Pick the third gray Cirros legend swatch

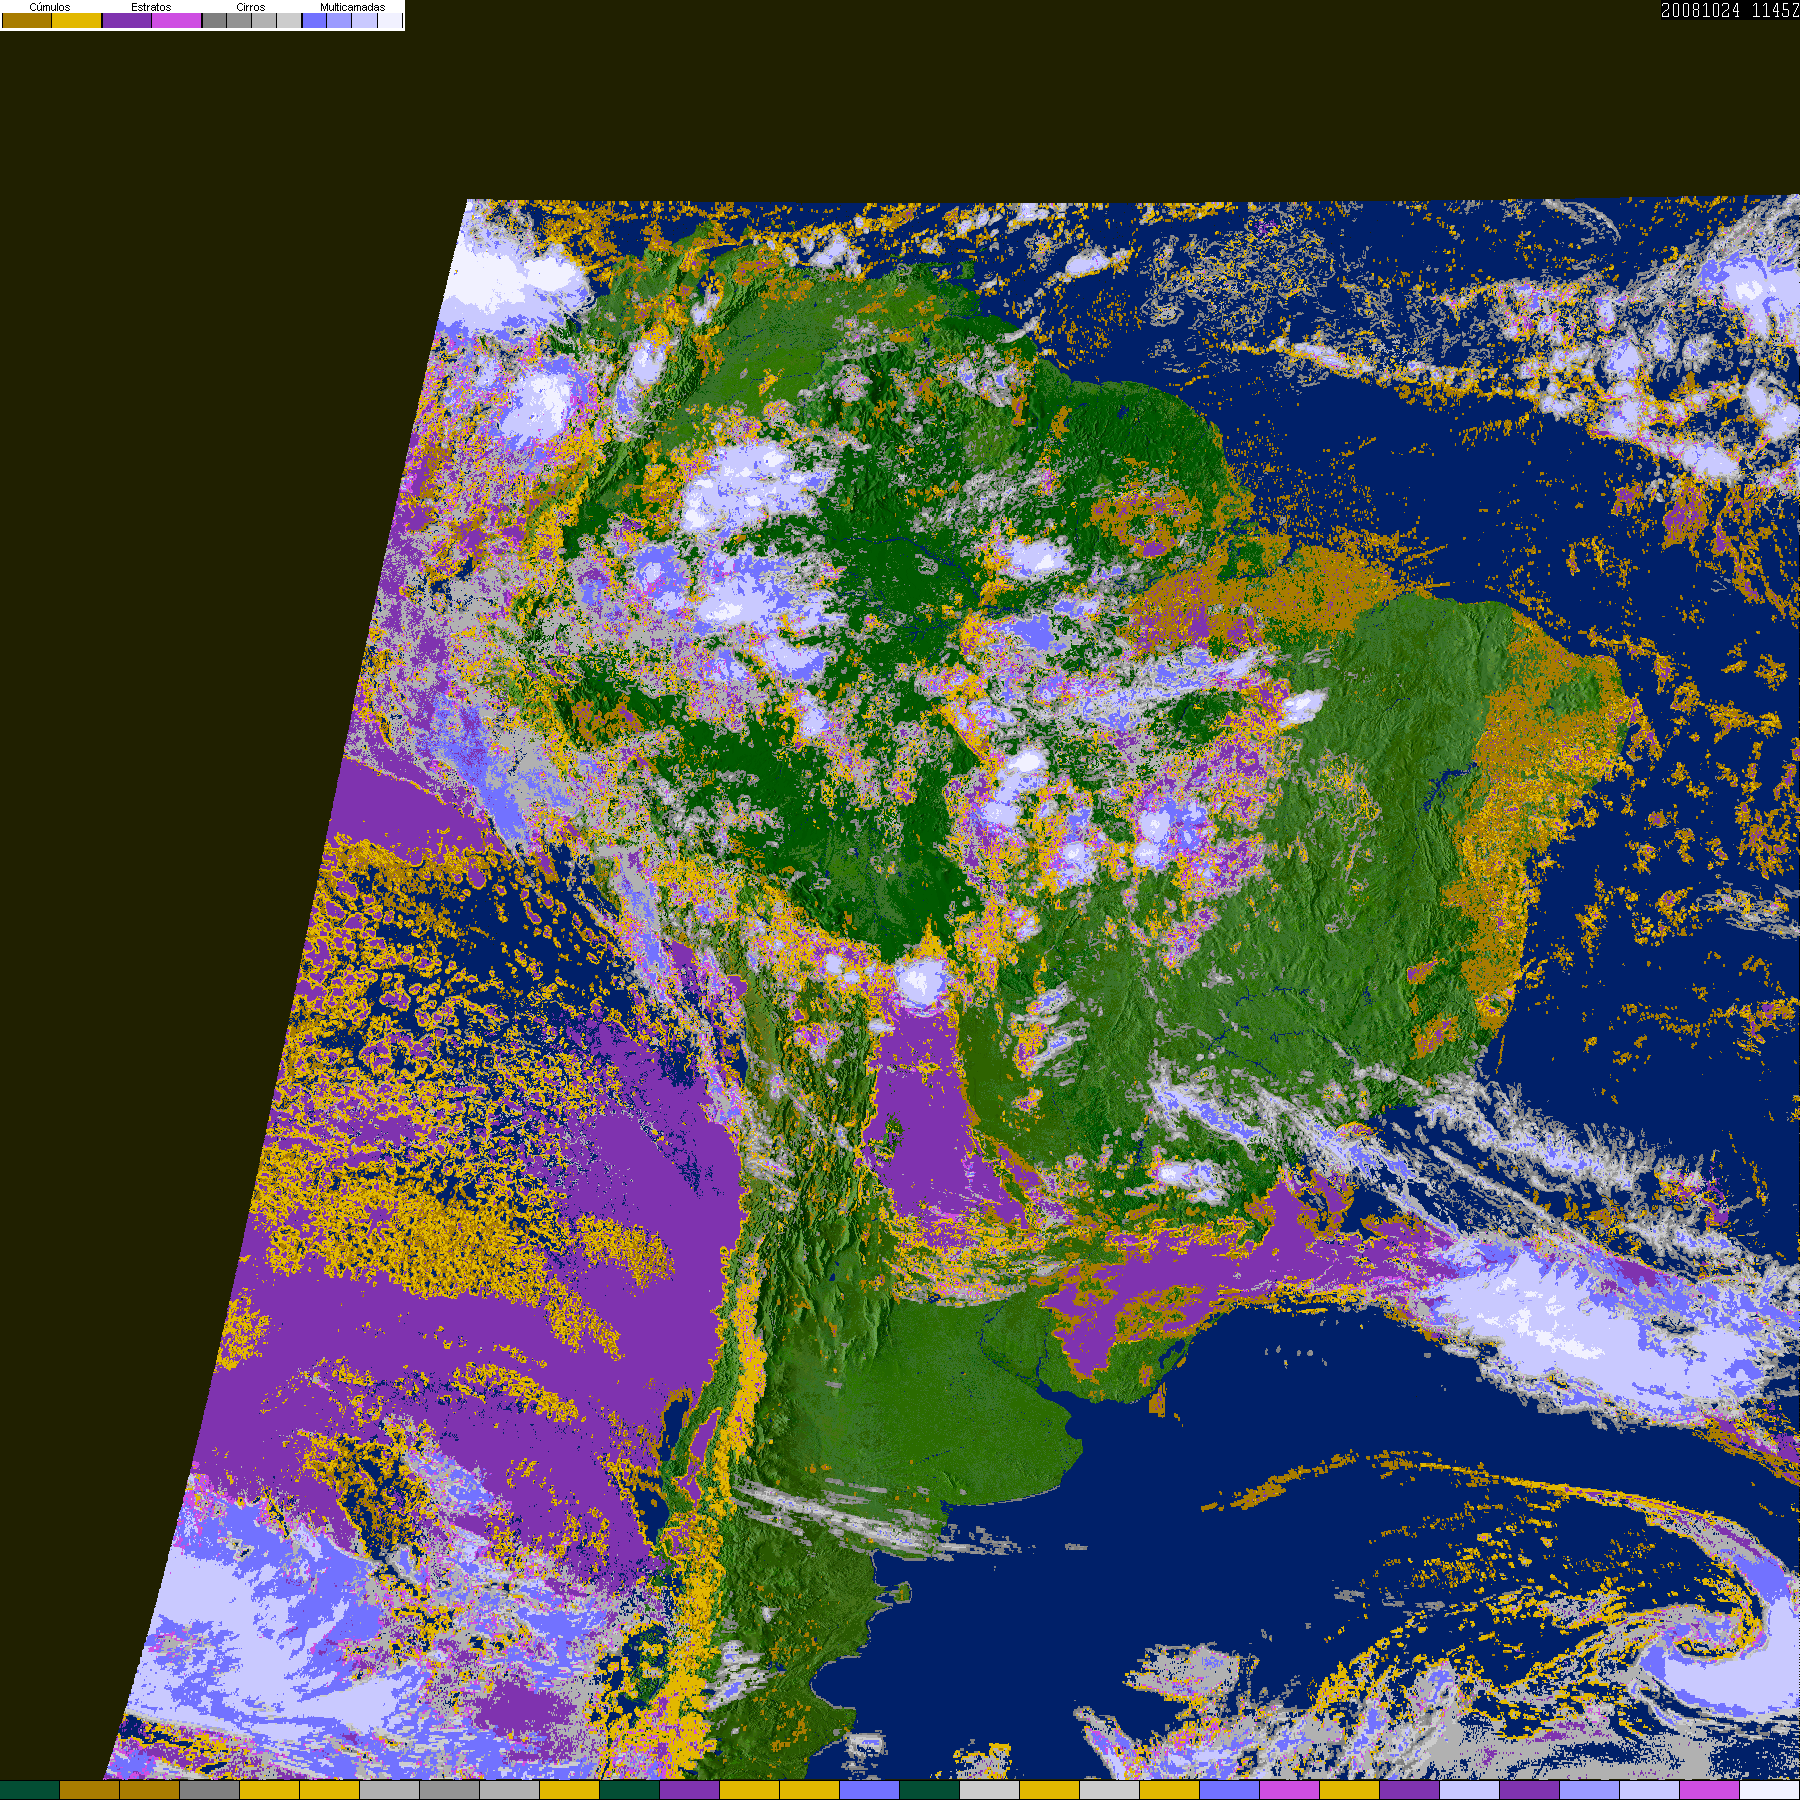tap(264, 20)
